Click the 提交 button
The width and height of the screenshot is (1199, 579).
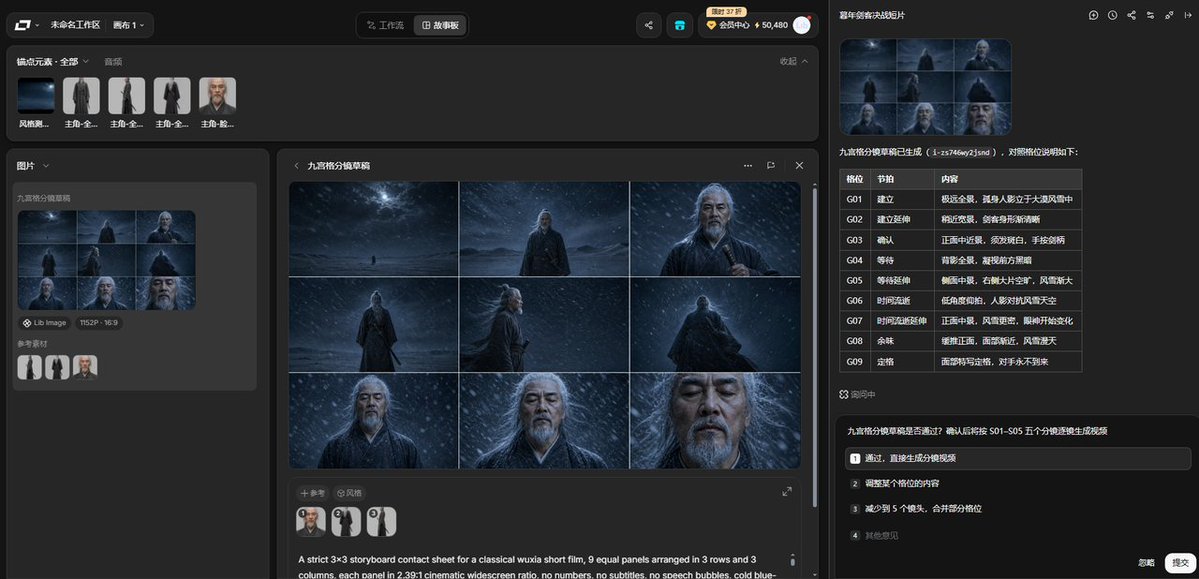(1180, 563)
